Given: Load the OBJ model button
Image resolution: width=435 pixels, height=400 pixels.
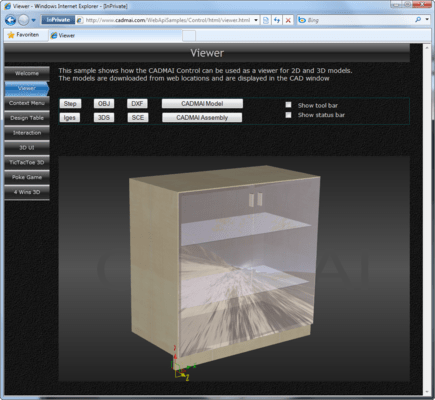Looking at the screenshot, I should coord(104,104).
